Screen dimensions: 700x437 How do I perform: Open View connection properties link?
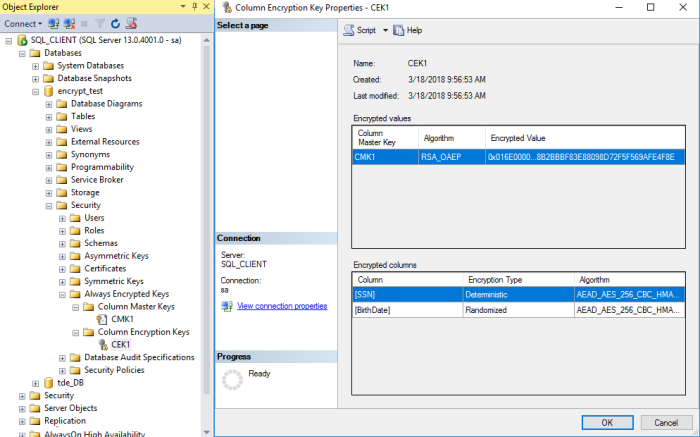point(283,305)
